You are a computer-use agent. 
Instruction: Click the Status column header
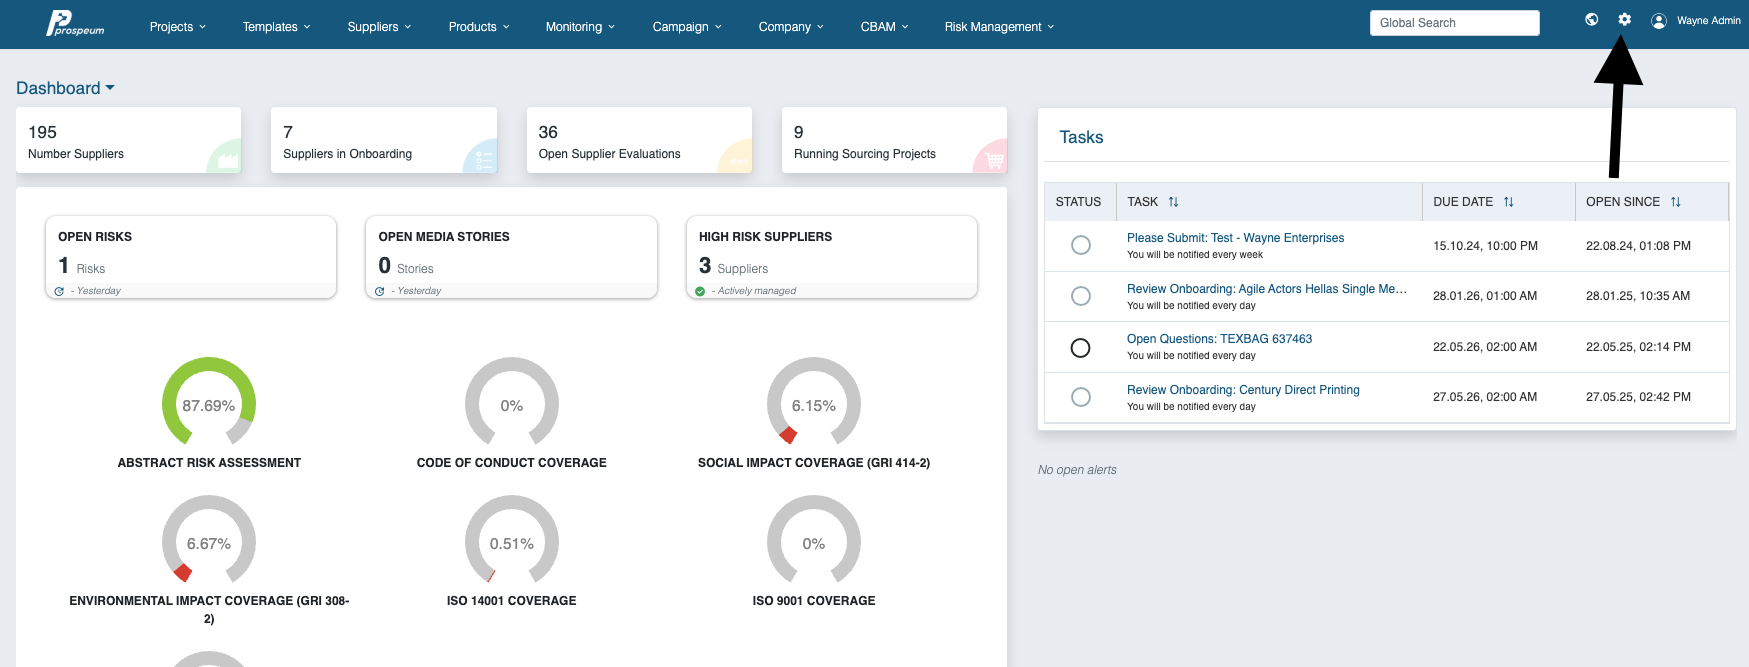click(x=1078, y=202)
